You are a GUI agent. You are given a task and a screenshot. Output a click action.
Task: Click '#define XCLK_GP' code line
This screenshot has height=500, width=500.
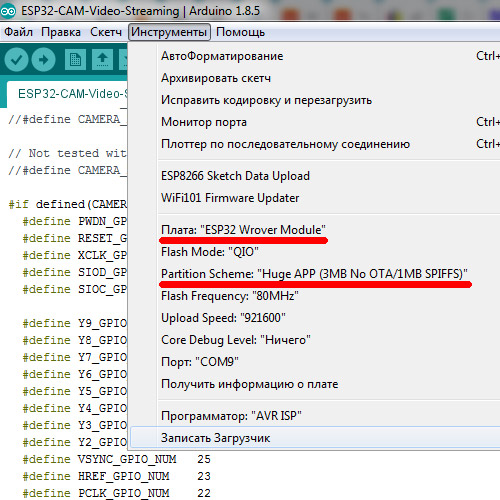click(75, 255)
